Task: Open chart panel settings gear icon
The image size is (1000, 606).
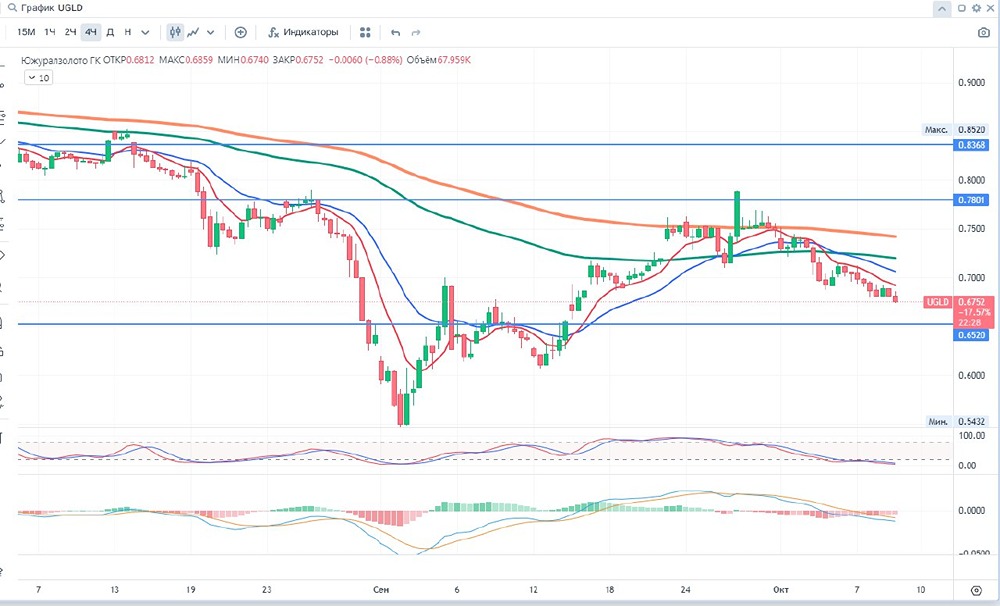Action: [x=976, y=8]
